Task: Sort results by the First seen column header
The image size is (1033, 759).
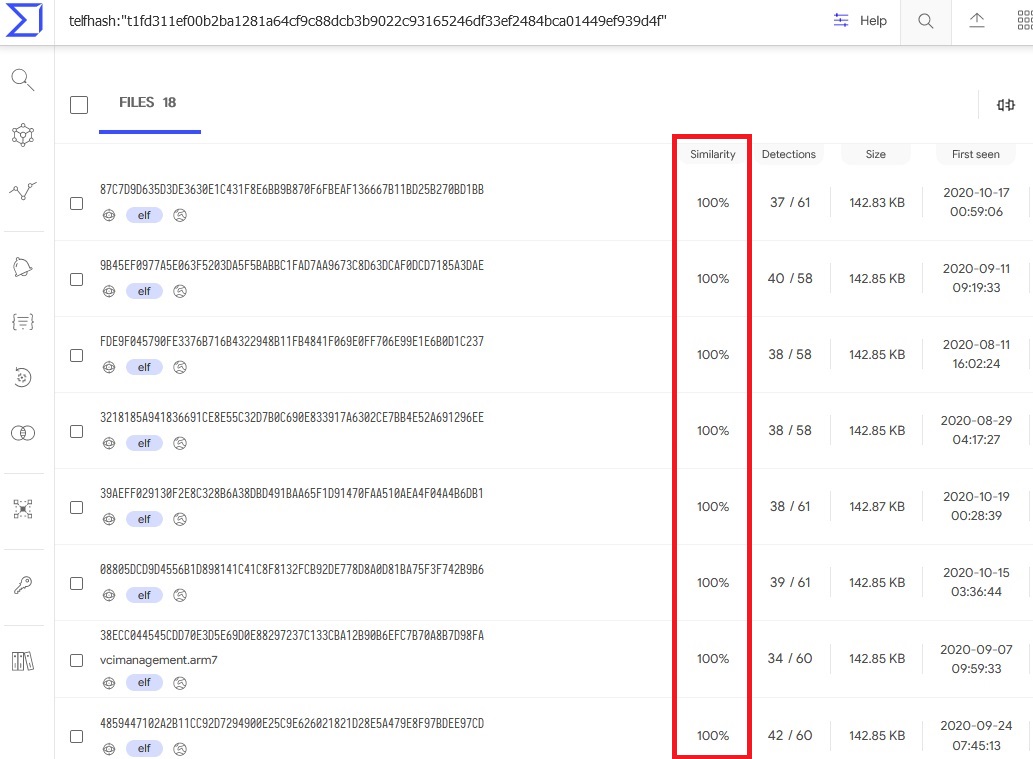Action: tap(975, 154)
